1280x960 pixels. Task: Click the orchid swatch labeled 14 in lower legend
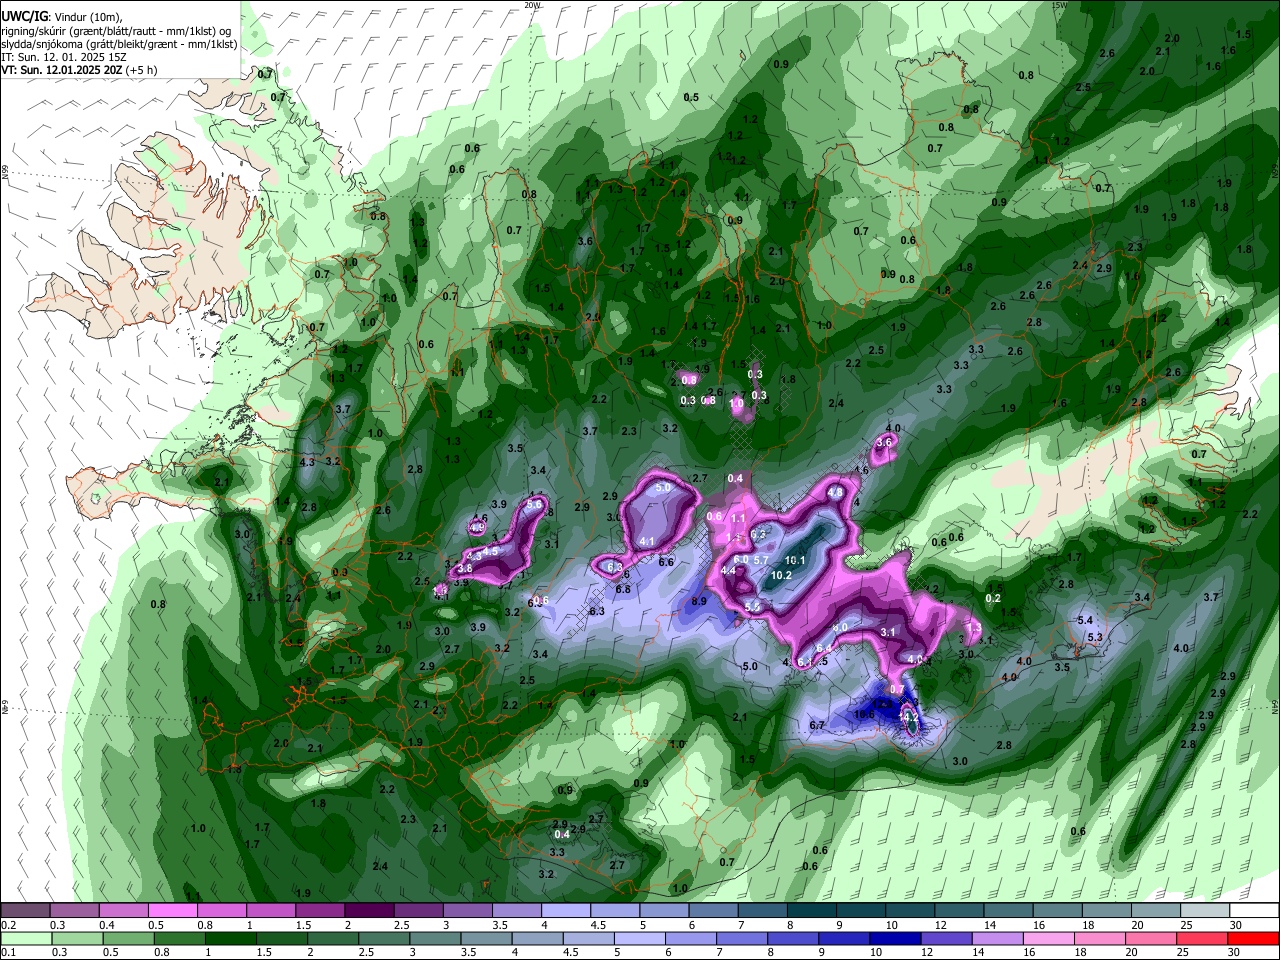(x=997, y=938)
